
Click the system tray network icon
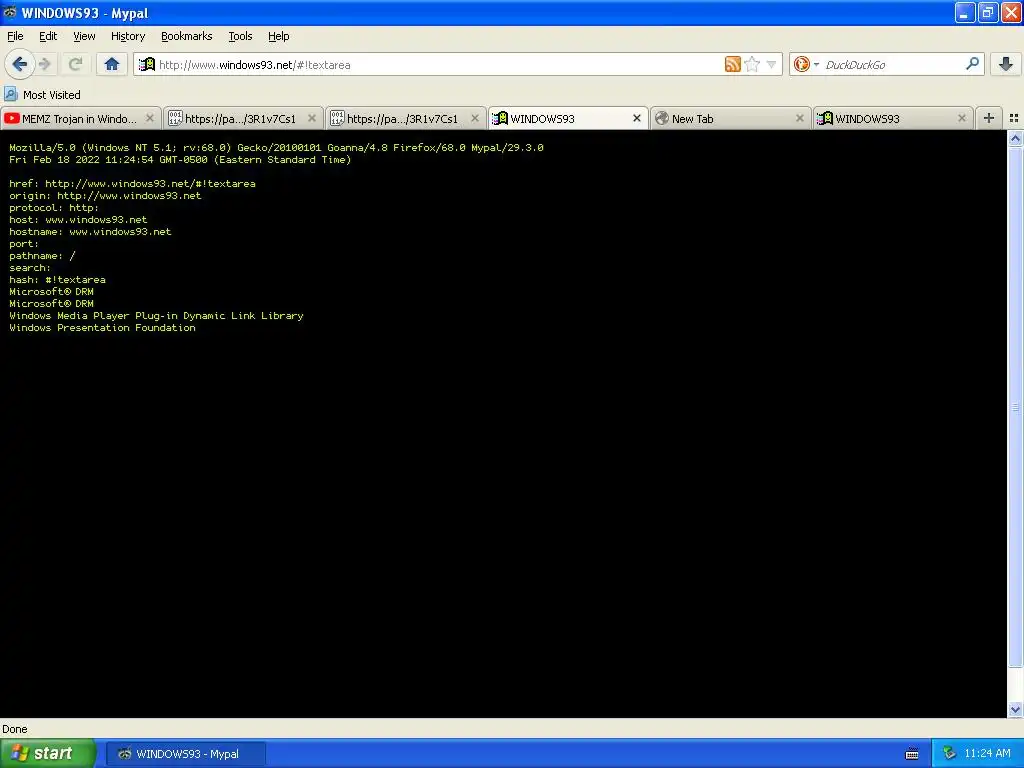[949, 754]
